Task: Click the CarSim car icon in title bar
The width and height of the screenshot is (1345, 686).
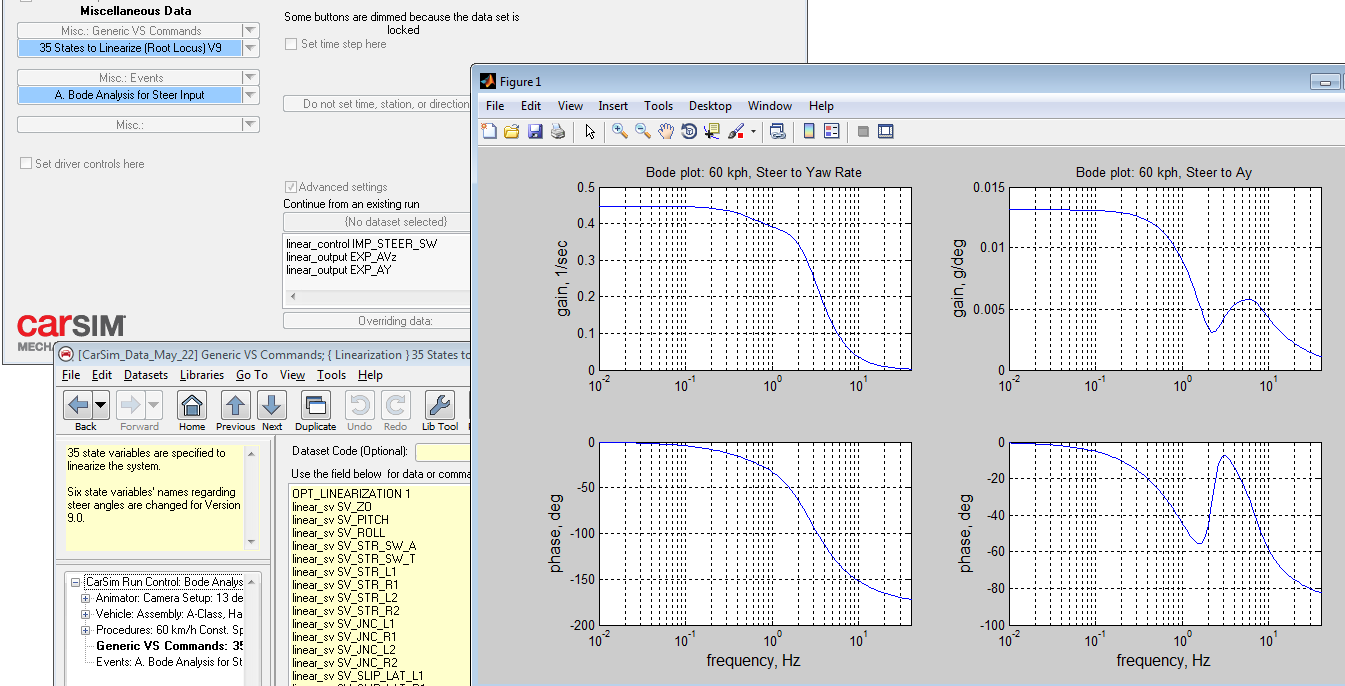Action: click(66, 354)
